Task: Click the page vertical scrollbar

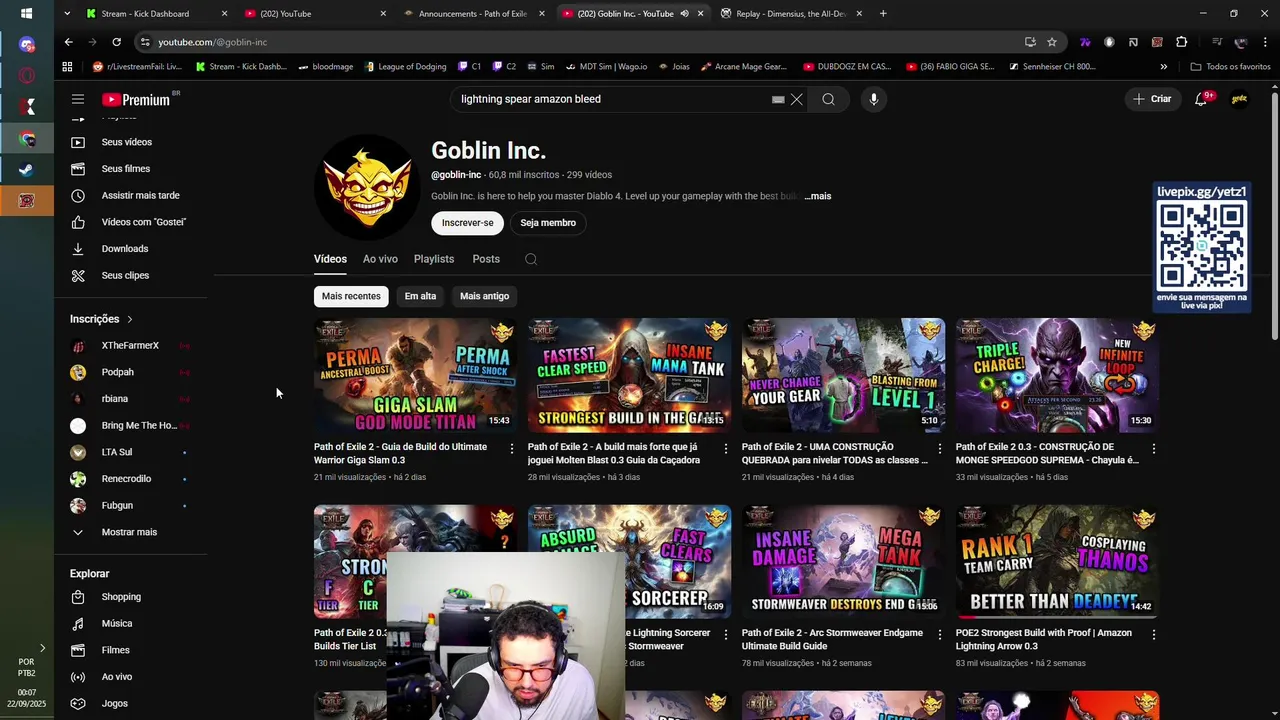Action: [x=1274, y=215]
